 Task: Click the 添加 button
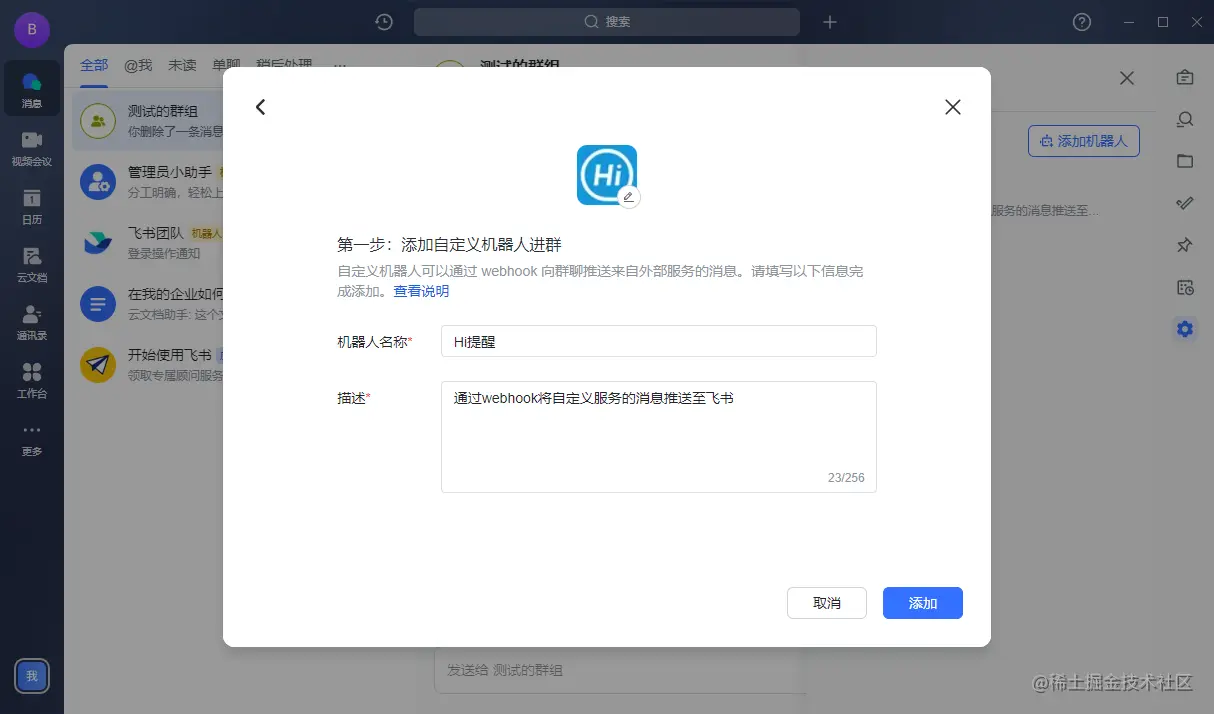923,603
